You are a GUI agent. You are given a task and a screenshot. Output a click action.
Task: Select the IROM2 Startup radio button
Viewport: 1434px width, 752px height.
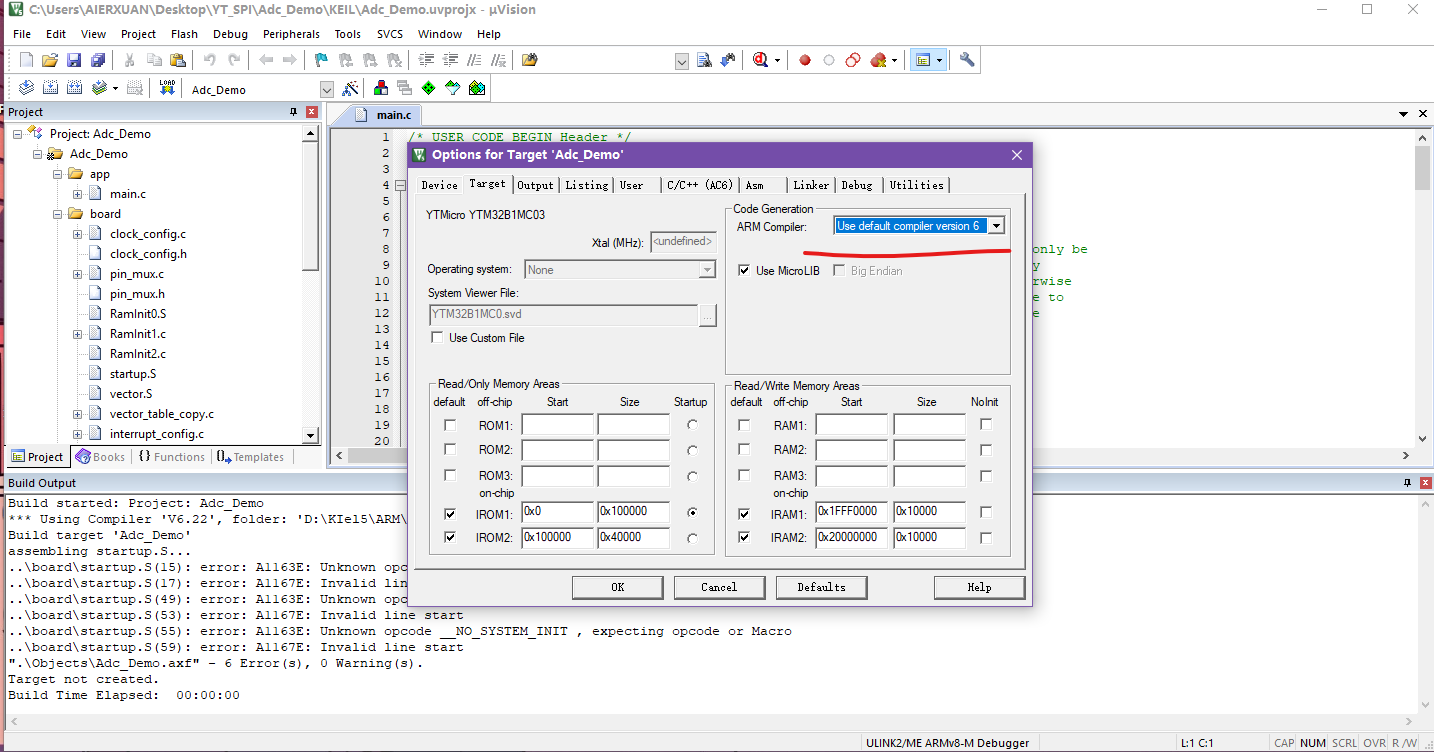point(692,538)
